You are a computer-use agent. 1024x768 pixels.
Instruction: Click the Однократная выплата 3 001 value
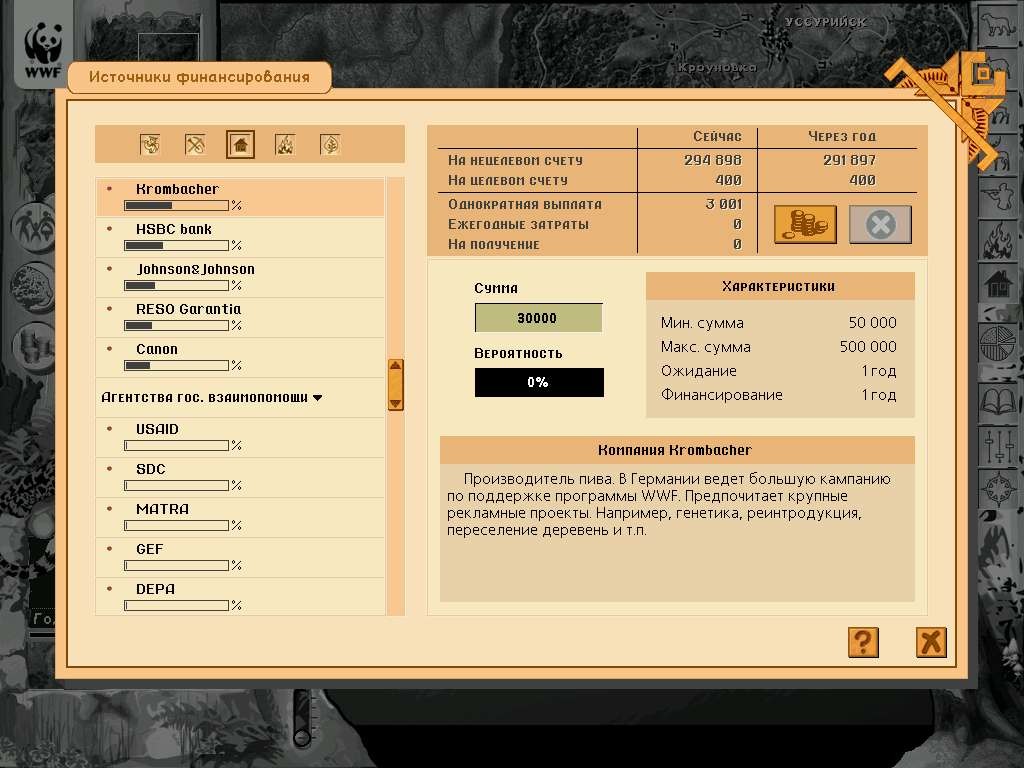tap(724, 204)
